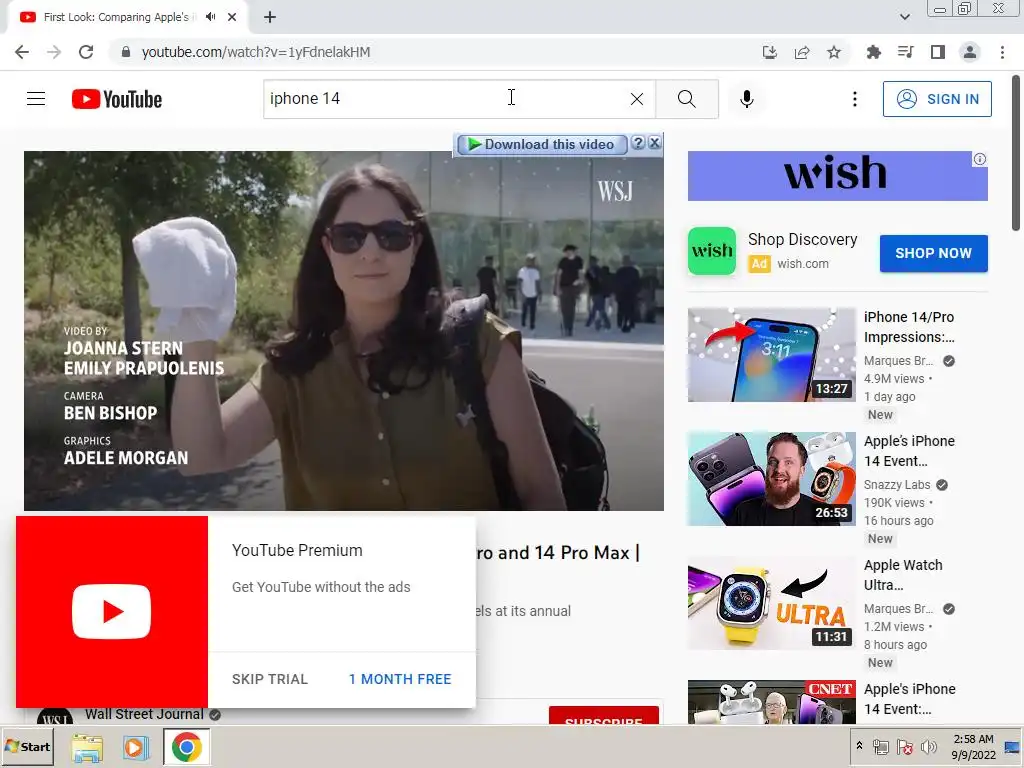The height and width of the screenshot is (768, 1024).
Task: Click red YouTube Premium logo image
Action: (x=112, y=612)
